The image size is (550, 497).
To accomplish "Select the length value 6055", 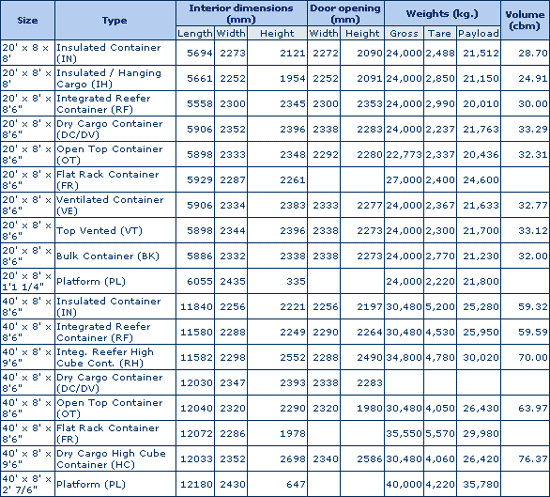I will 199,281.
